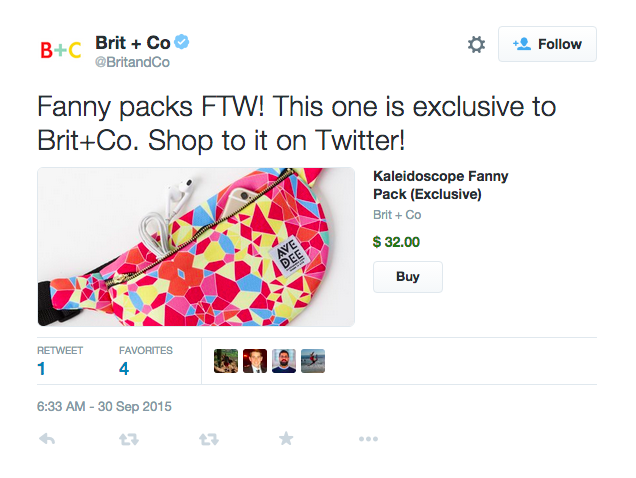Click the blue verified badge
Viewport: 636px width, 478px height.
[x=183, y=42]
